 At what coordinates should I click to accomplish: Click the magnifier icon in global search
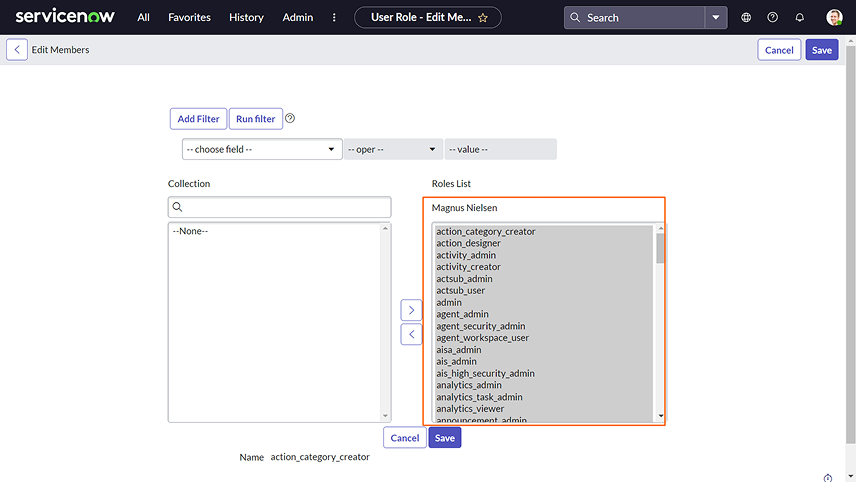pos(575,17)
